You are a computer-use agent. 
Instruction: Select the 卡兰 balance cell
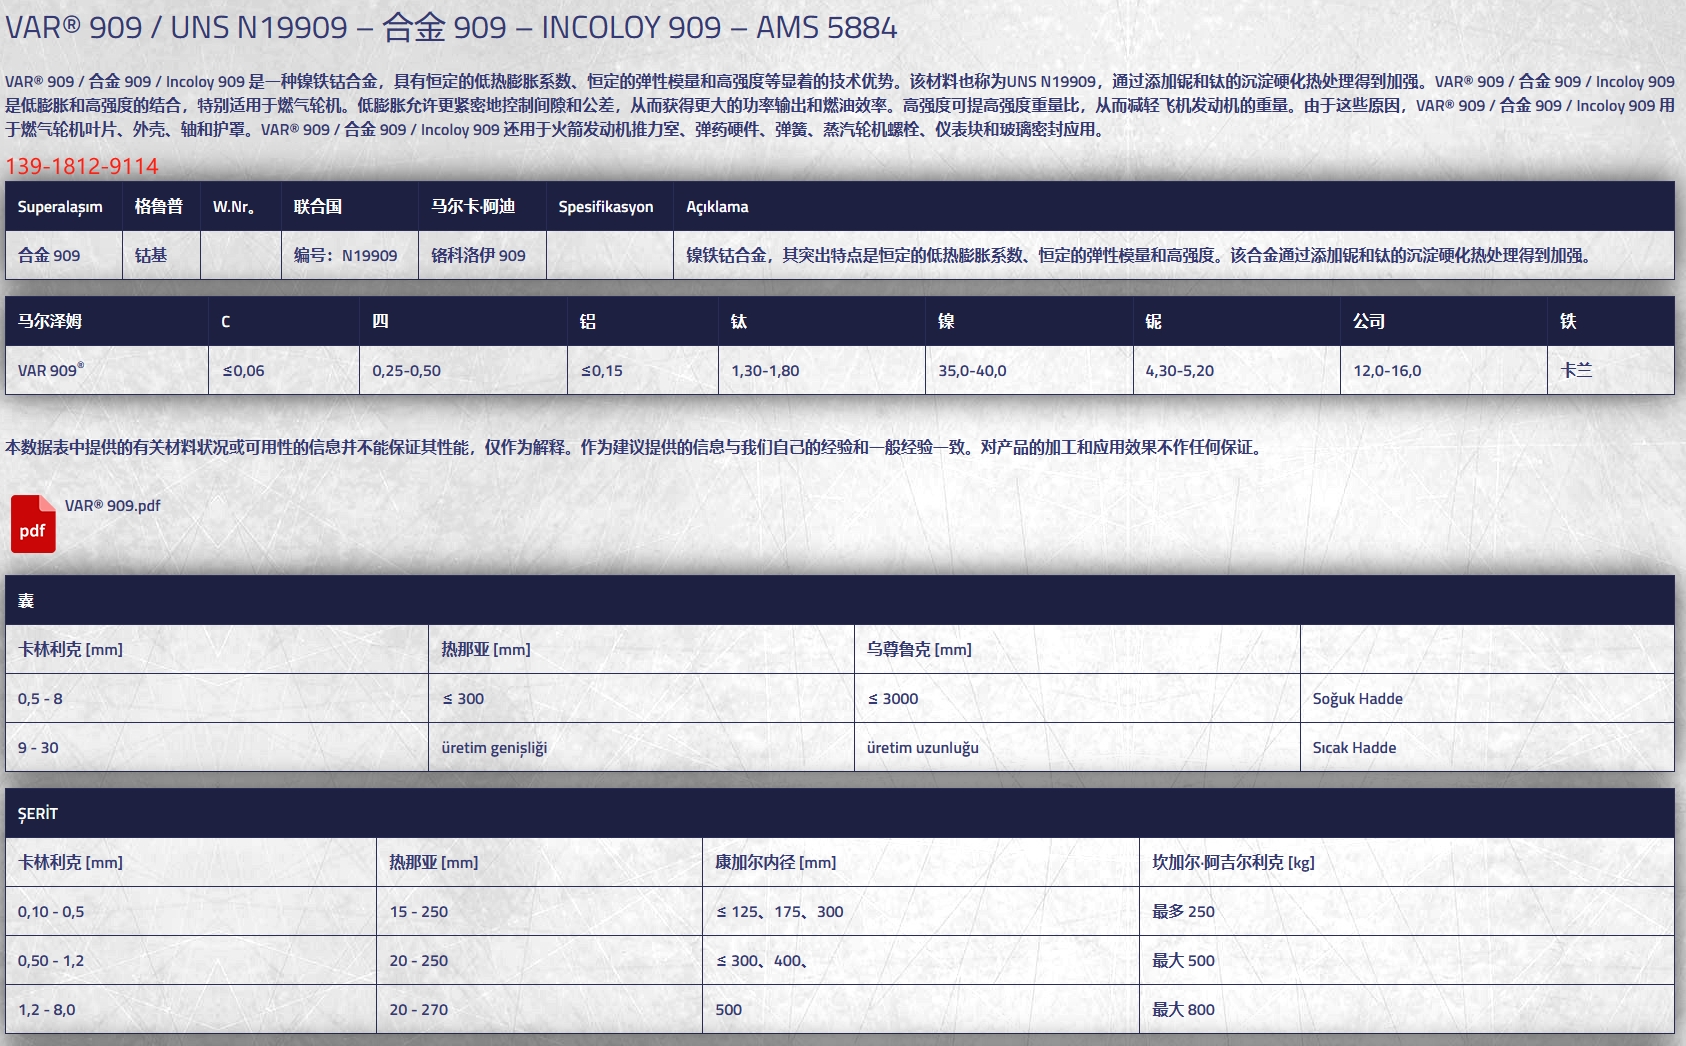(1611, 370)
